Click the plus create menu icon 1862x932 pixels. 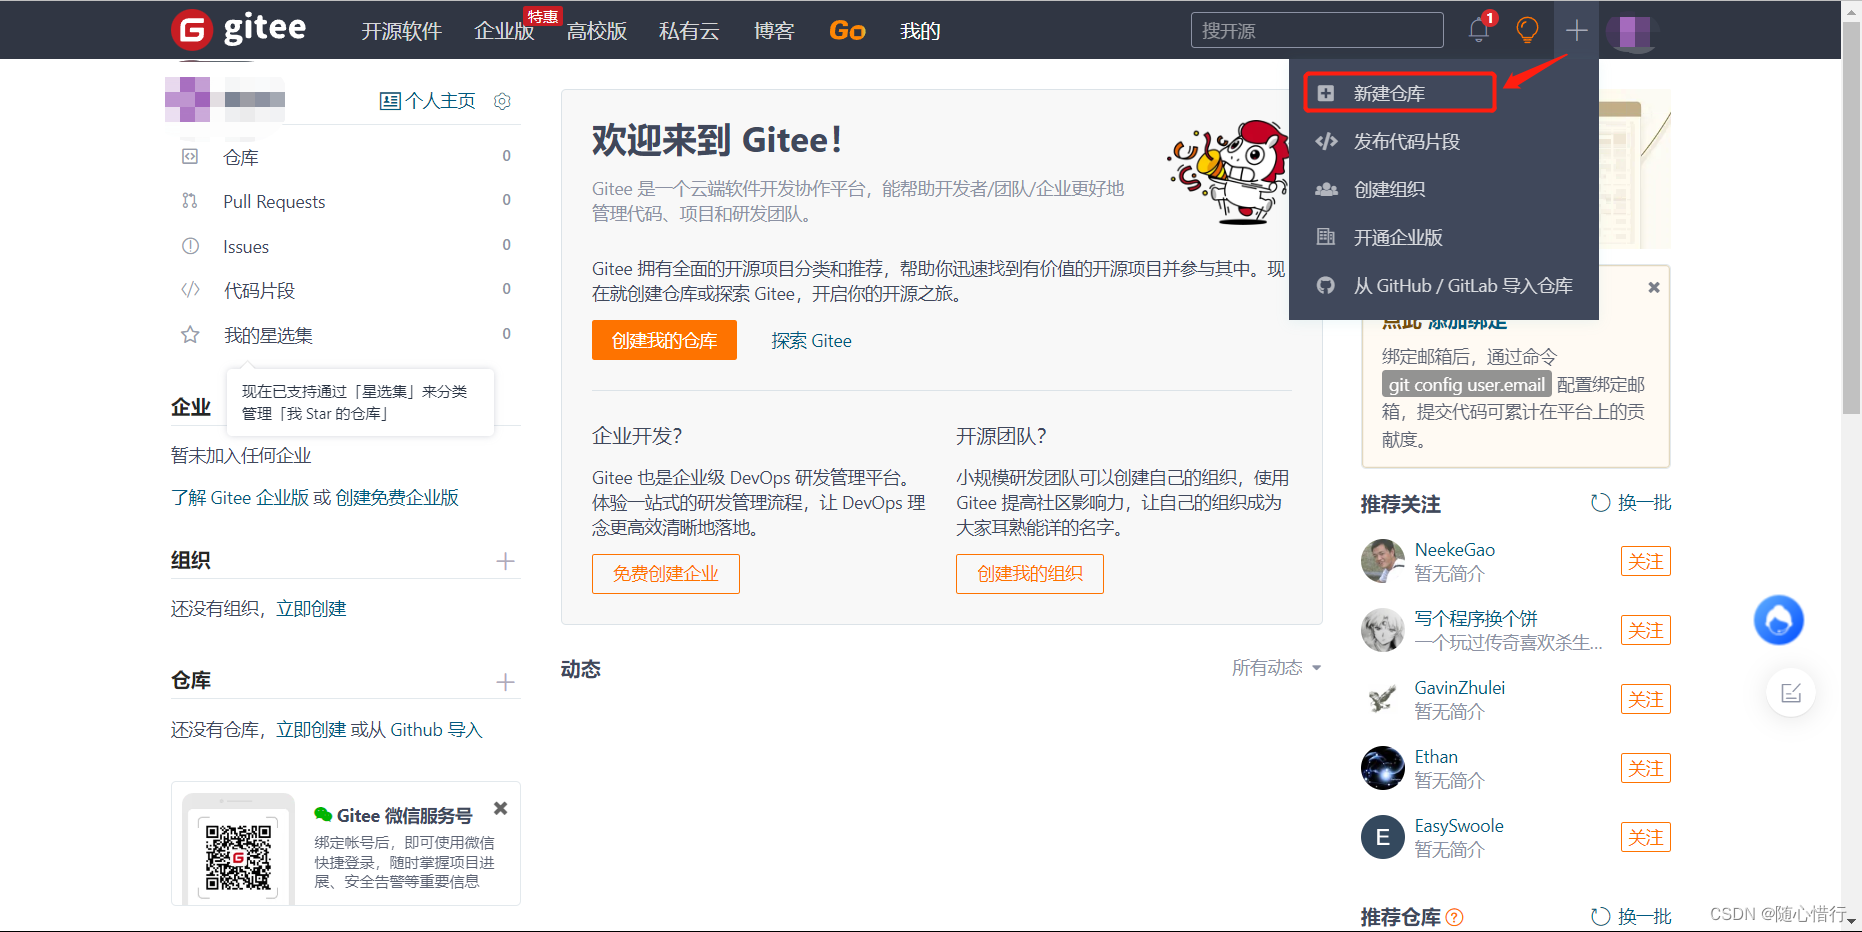1576,30
